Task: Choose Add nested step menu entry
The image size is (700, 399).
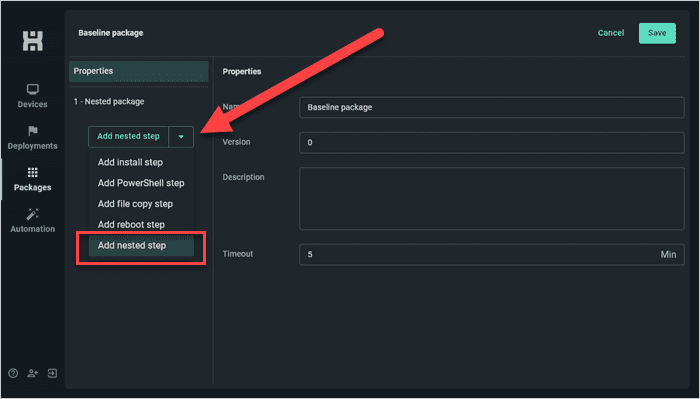Action: 141,245
